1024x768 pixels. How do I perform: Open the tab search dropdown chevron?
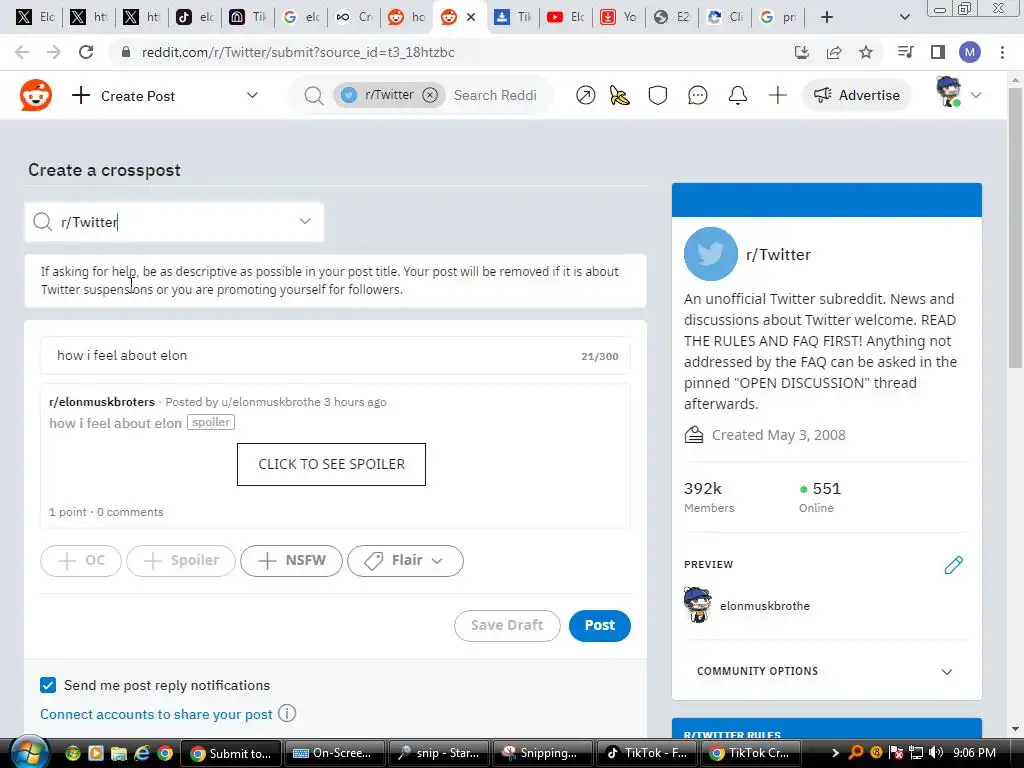[x=905, y=17]
